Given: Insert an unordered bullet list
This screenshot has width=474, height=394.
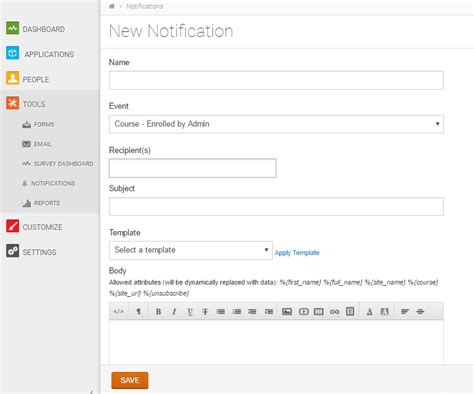Looking at the screenshot, I should [x=221, y=312].
